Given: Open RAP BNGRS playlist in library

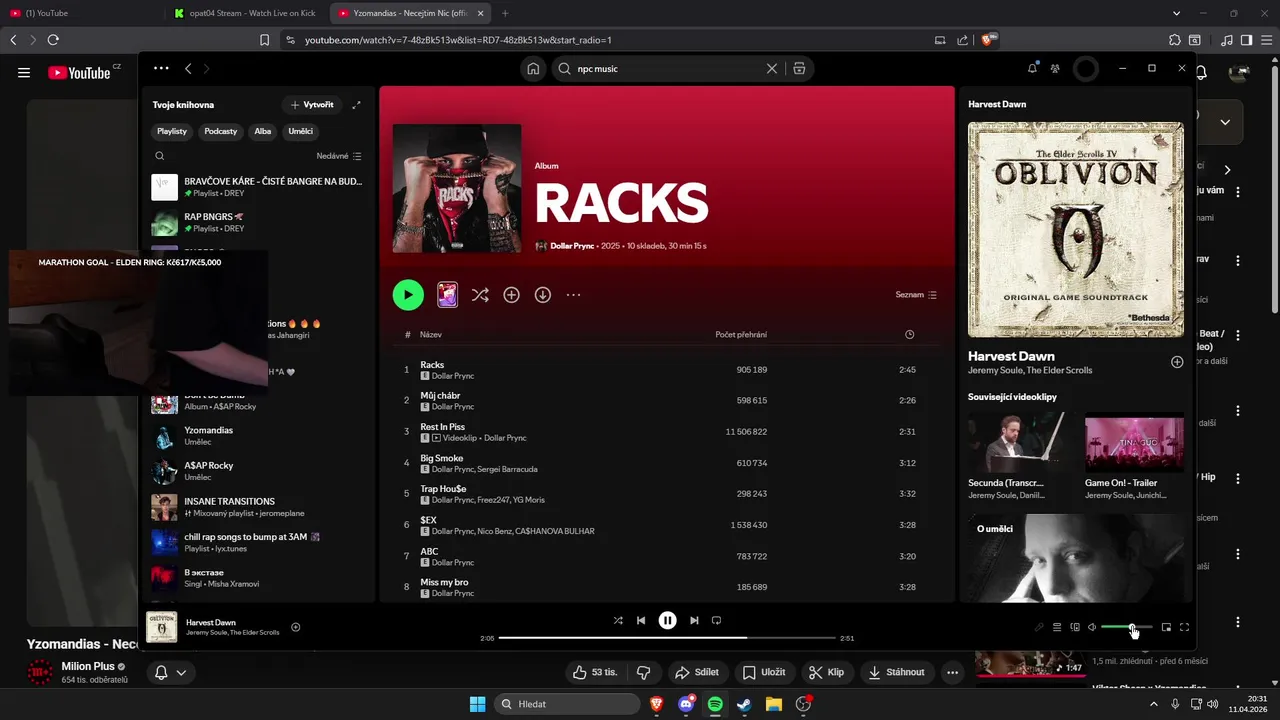Looking at the screenshot, I should click(257, 222).
